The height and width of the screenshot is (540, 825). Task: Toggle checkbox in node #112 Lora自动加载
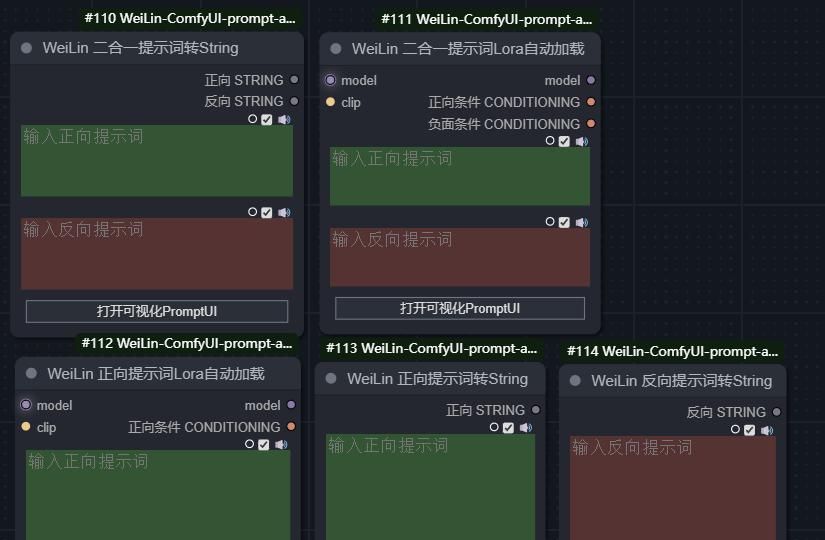click(x=264, y=445)
